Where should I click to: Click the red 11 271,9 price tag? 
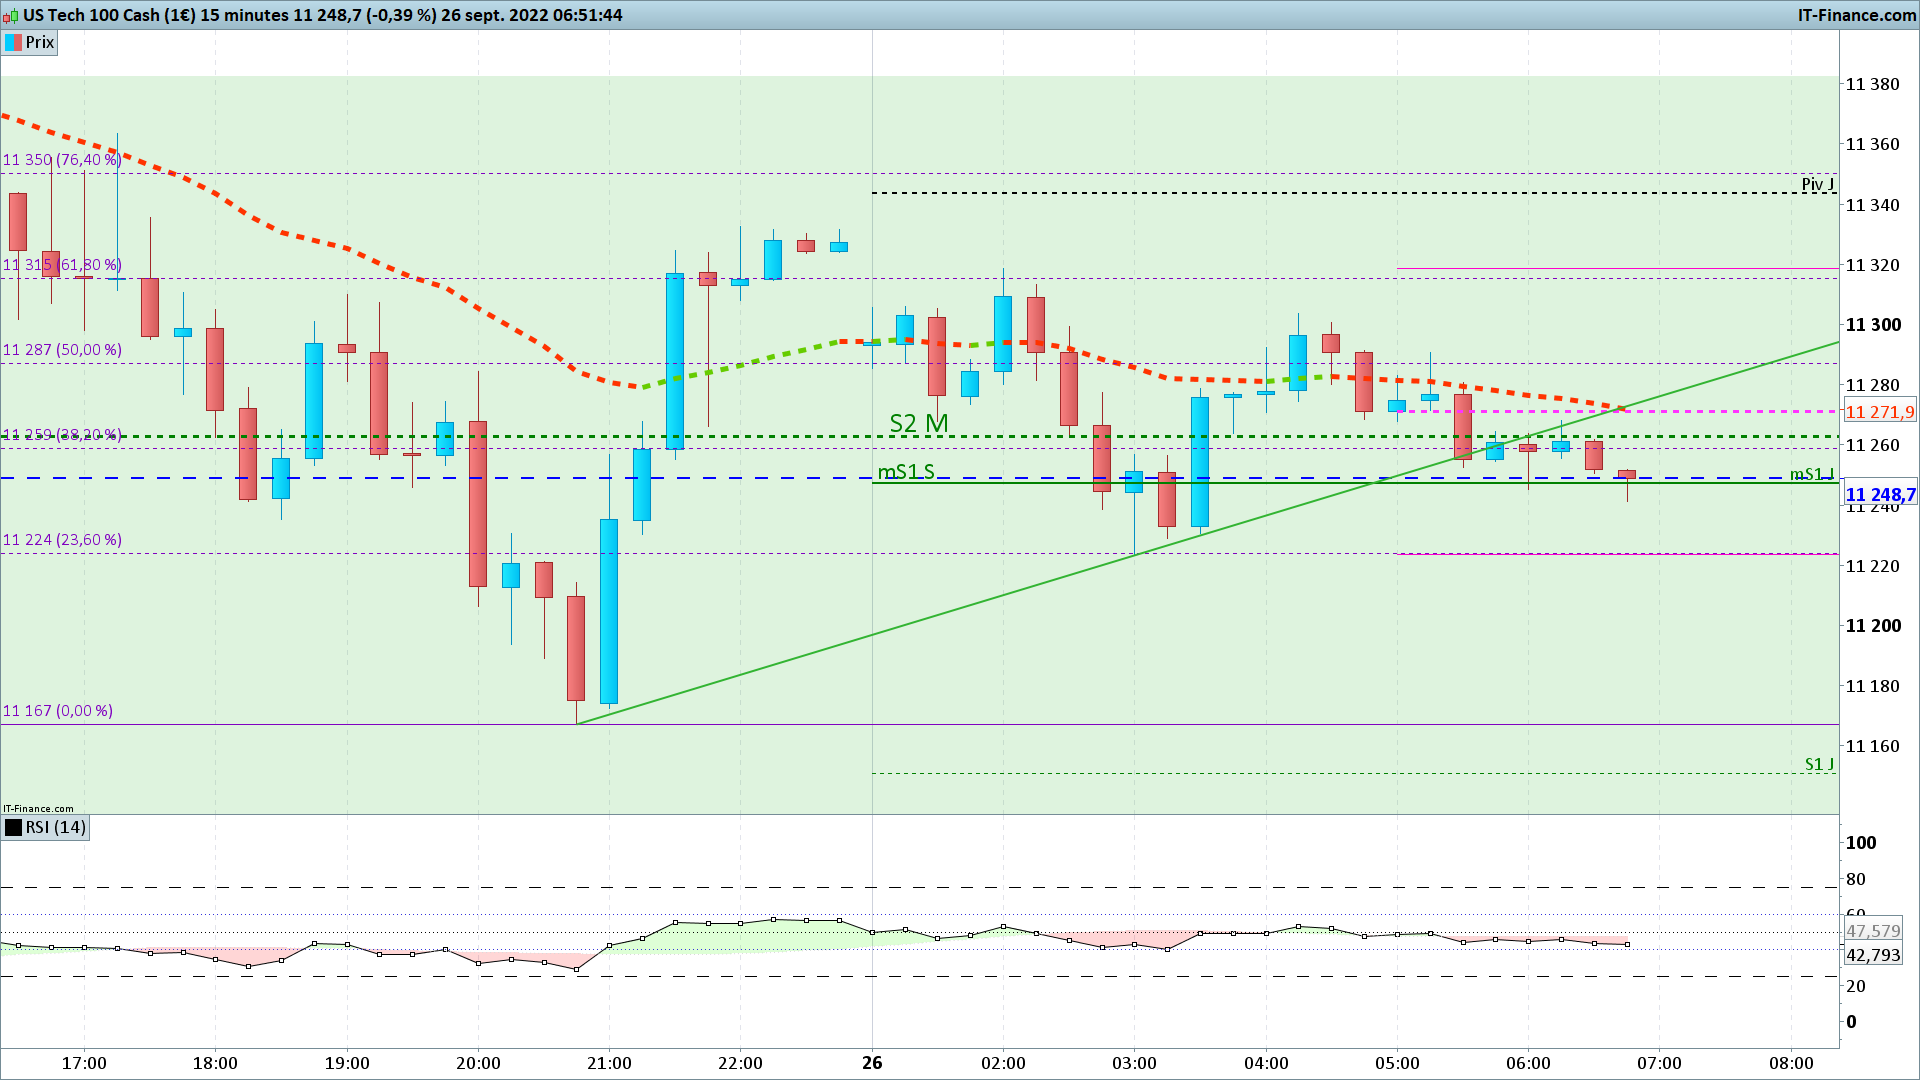1879,412
